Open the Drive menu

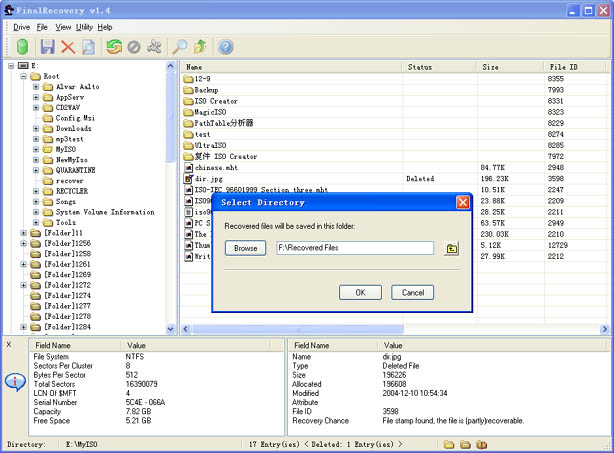[22, 27]
